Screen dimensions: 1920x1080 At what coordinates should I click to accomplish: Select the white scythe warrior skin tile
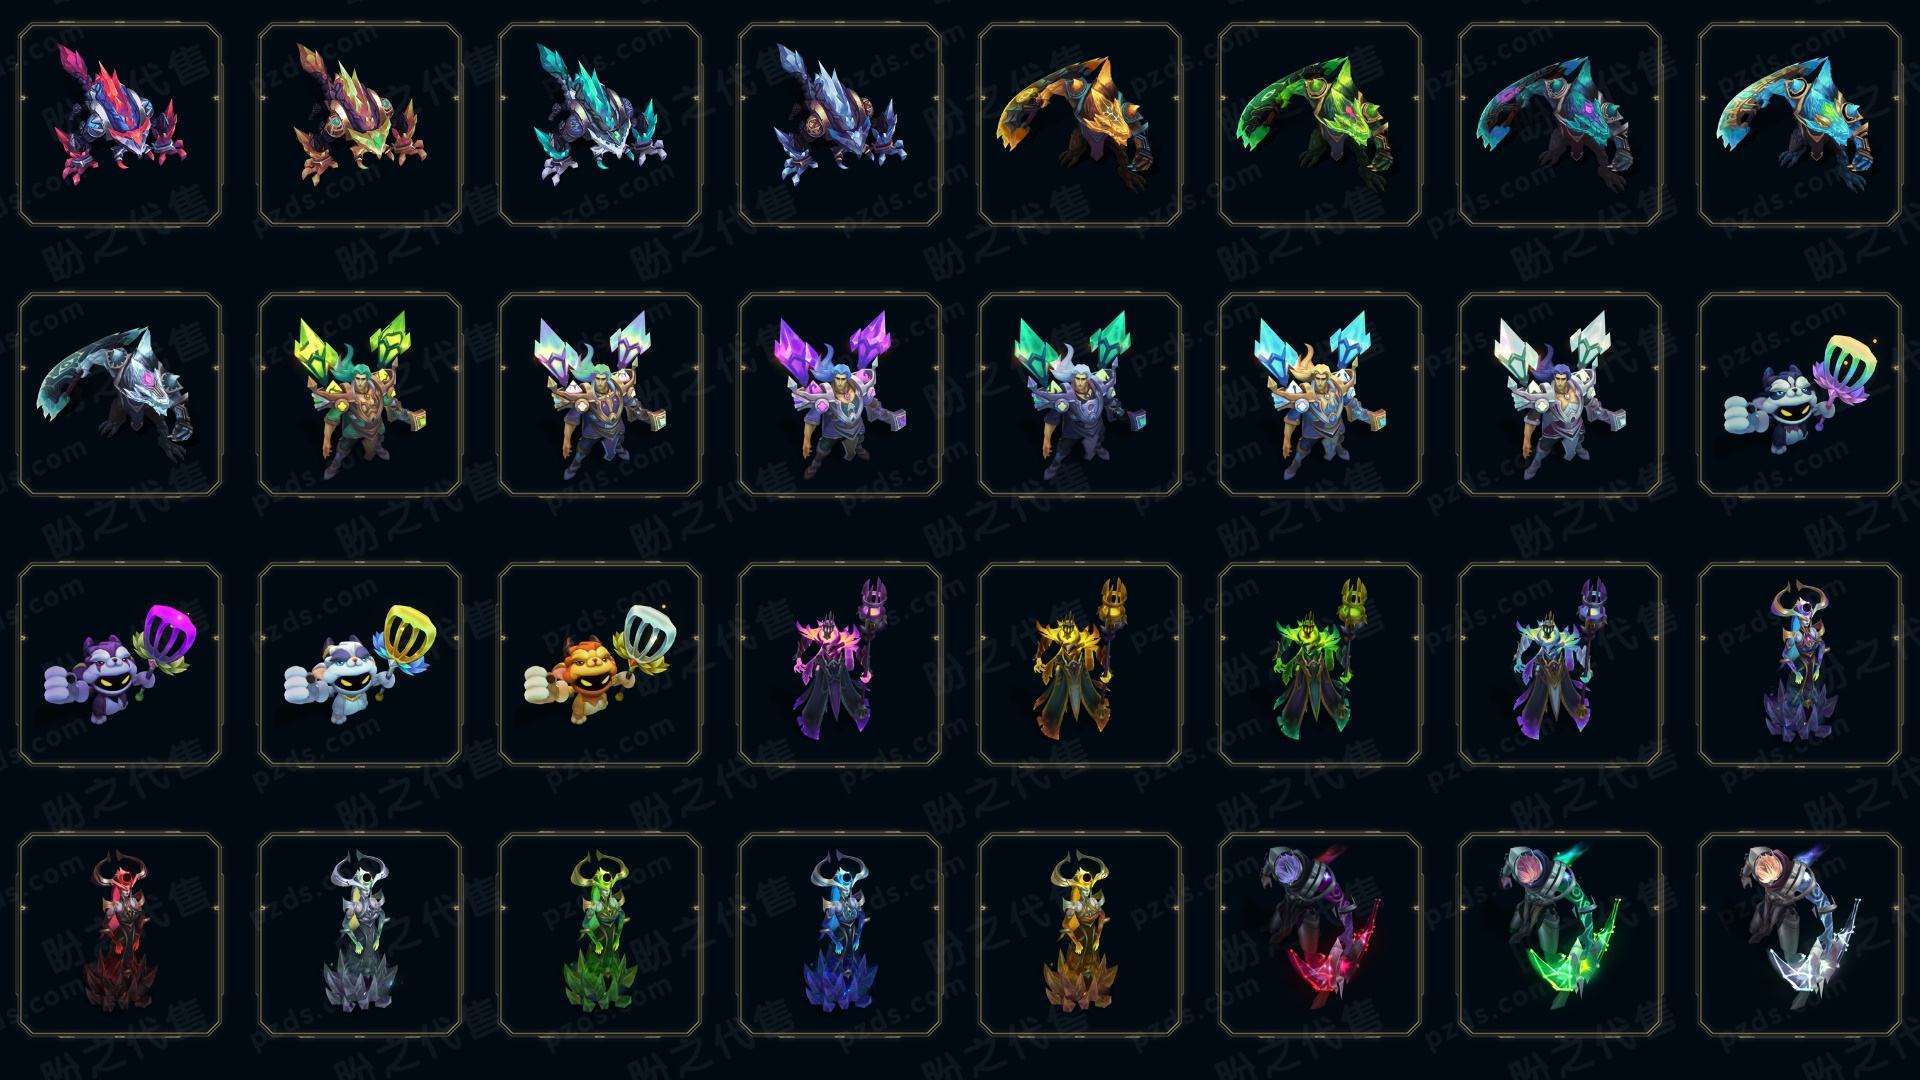[1800, 934]
